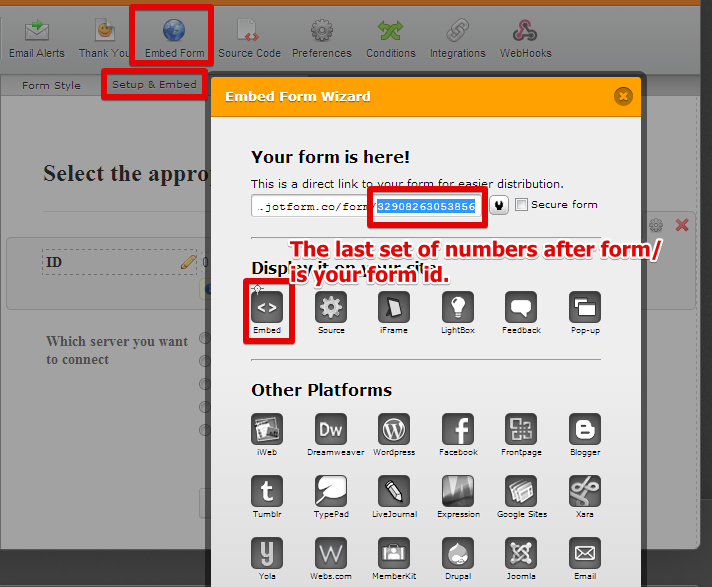Choose the Tumblr platform icon
The image size is (712, 587).
267,492
